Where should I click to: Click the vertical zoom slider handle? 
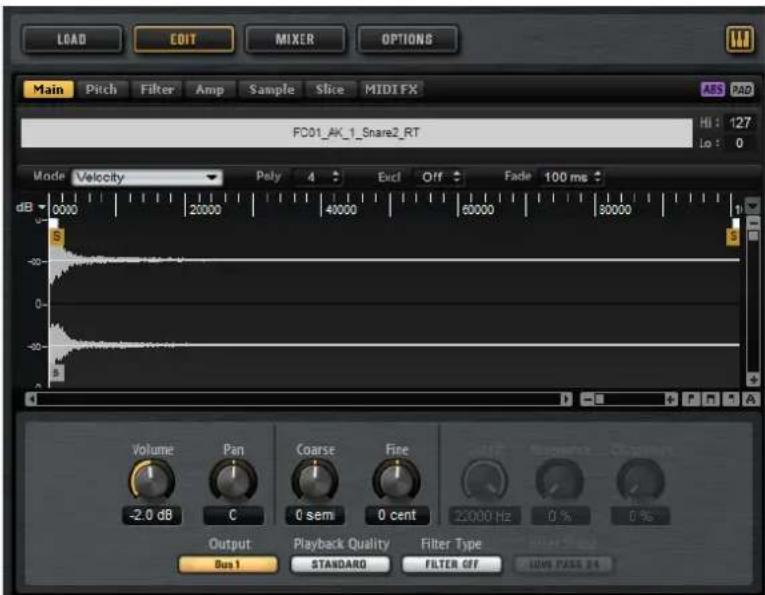(x=753, y=236)
